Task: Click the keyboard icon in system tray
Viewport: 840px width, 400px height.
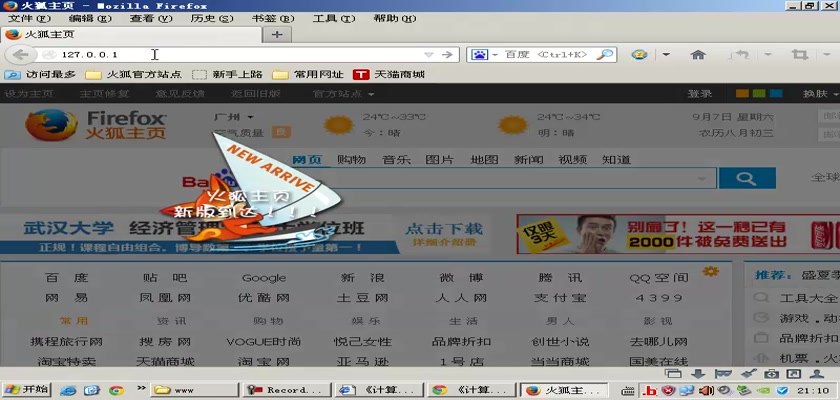Action: 628,390
